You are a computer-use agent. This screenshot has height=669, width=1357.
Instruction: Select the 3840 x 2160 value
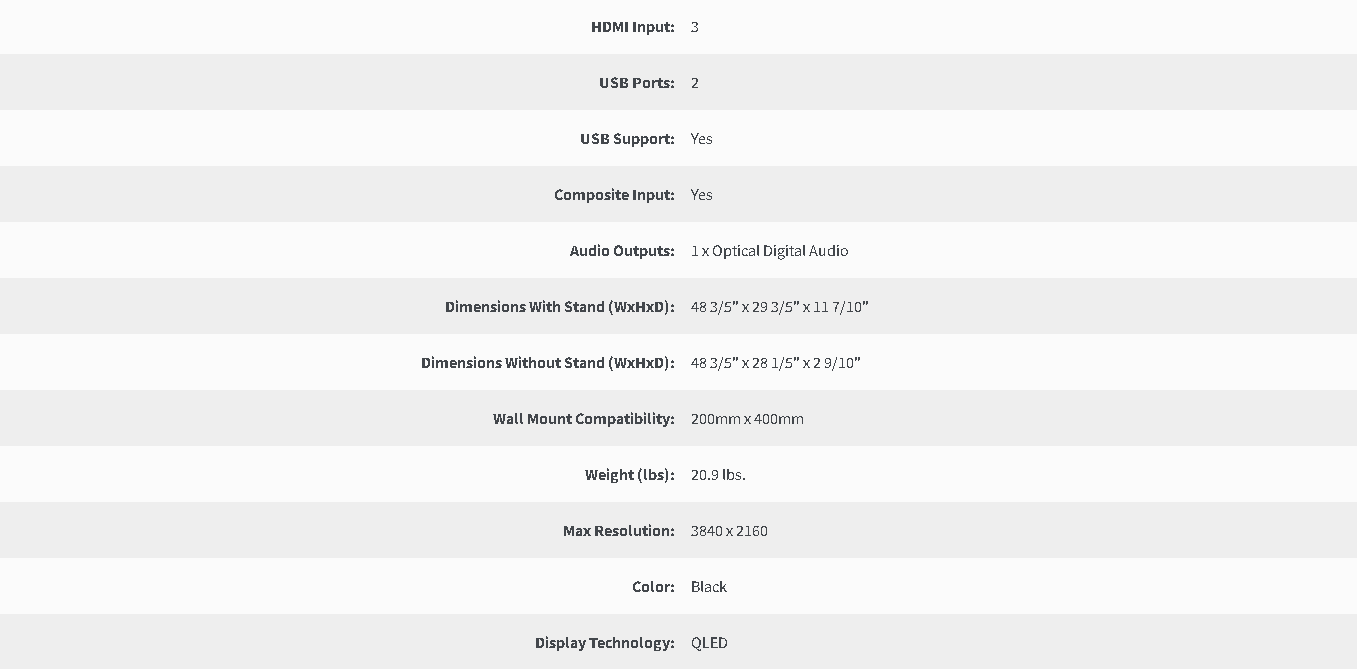pos(729,531)
